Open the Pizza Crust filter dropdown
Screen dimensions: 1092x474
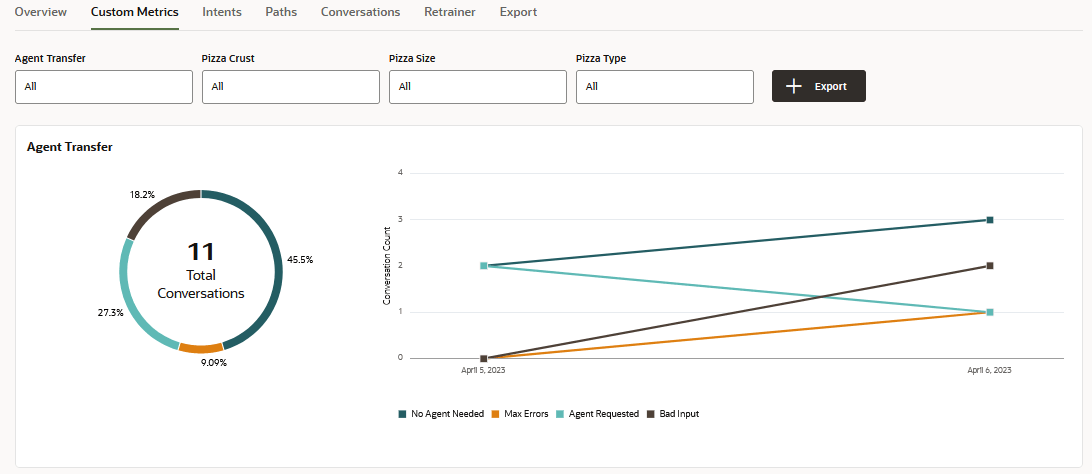[x=291, y=87]
